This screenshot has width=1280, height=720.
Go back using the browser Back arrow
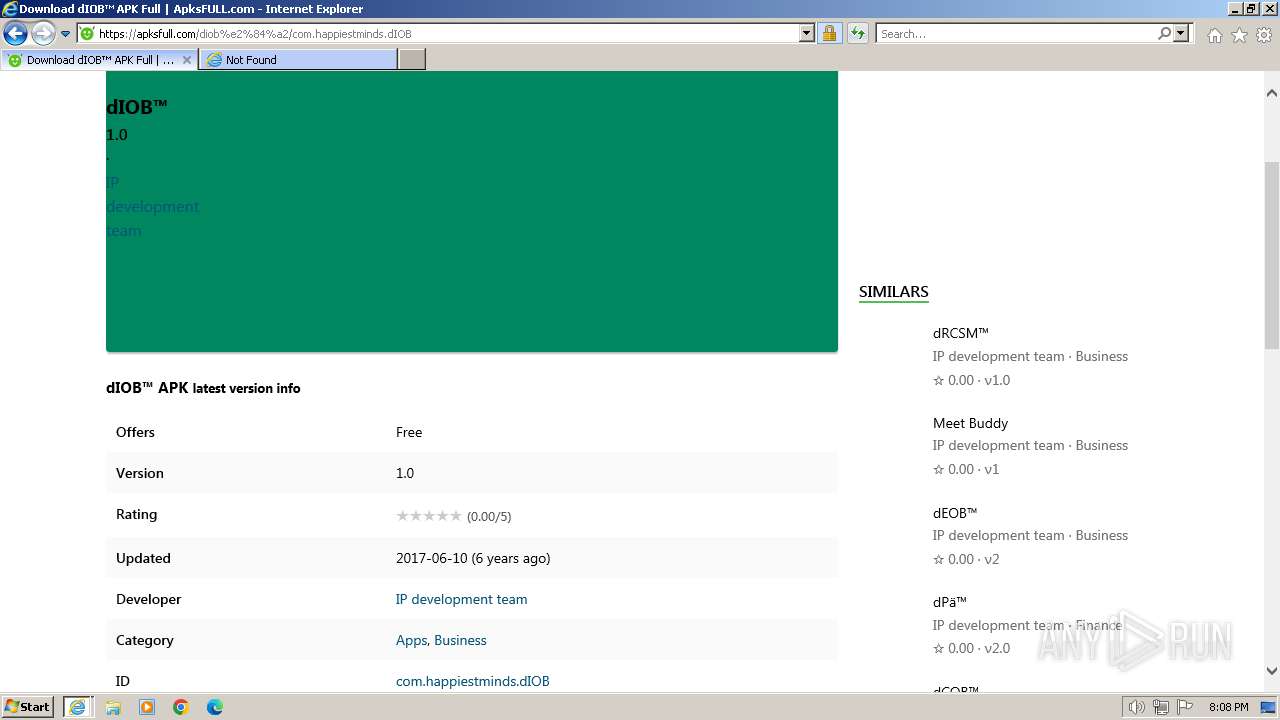coord(15,34)
